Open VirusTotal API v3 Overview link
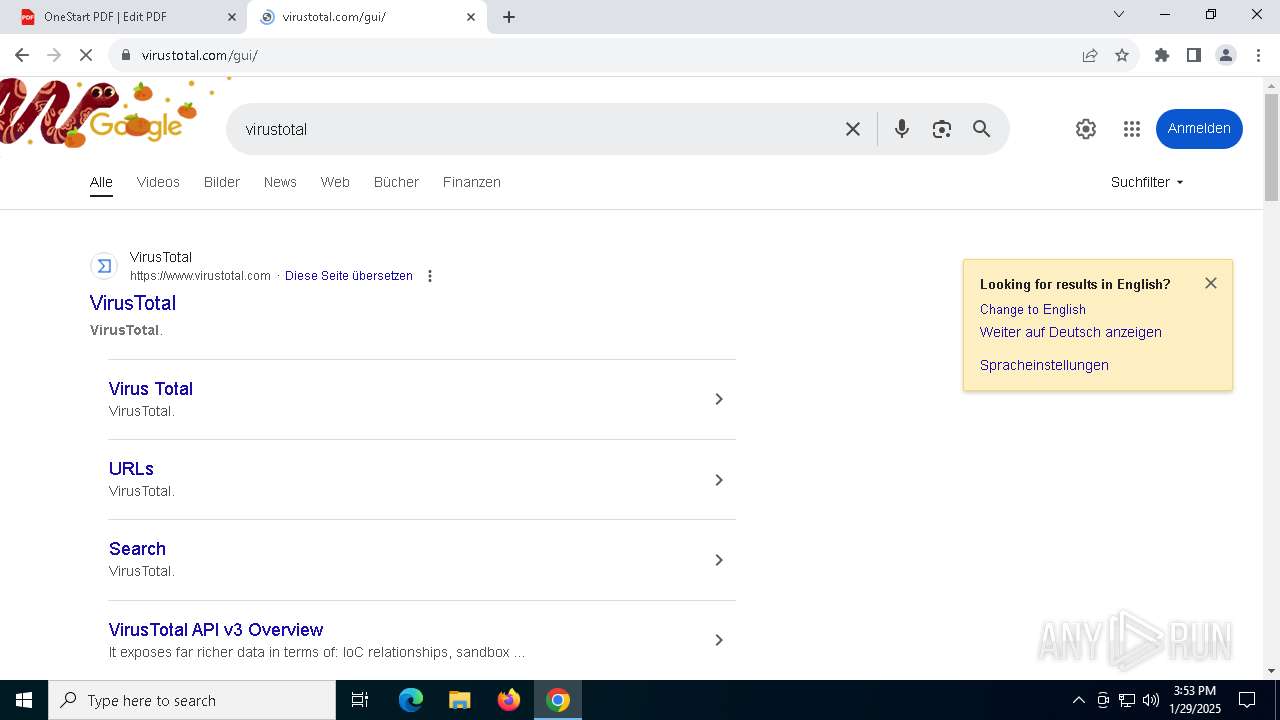 click(216, 630)
